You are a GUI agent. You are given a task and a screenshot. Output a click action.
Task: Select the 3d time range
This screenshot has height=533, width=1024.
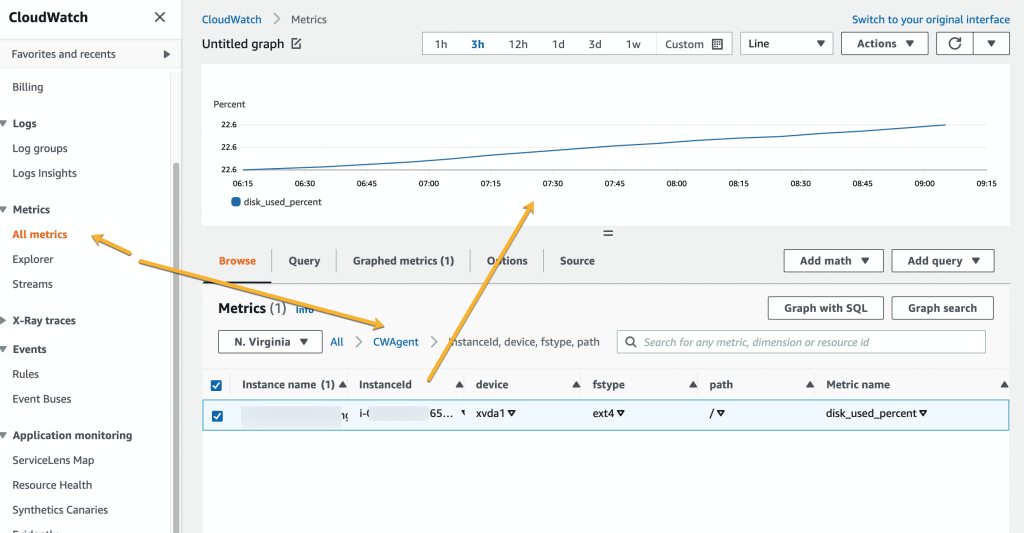tap(595, 44)
